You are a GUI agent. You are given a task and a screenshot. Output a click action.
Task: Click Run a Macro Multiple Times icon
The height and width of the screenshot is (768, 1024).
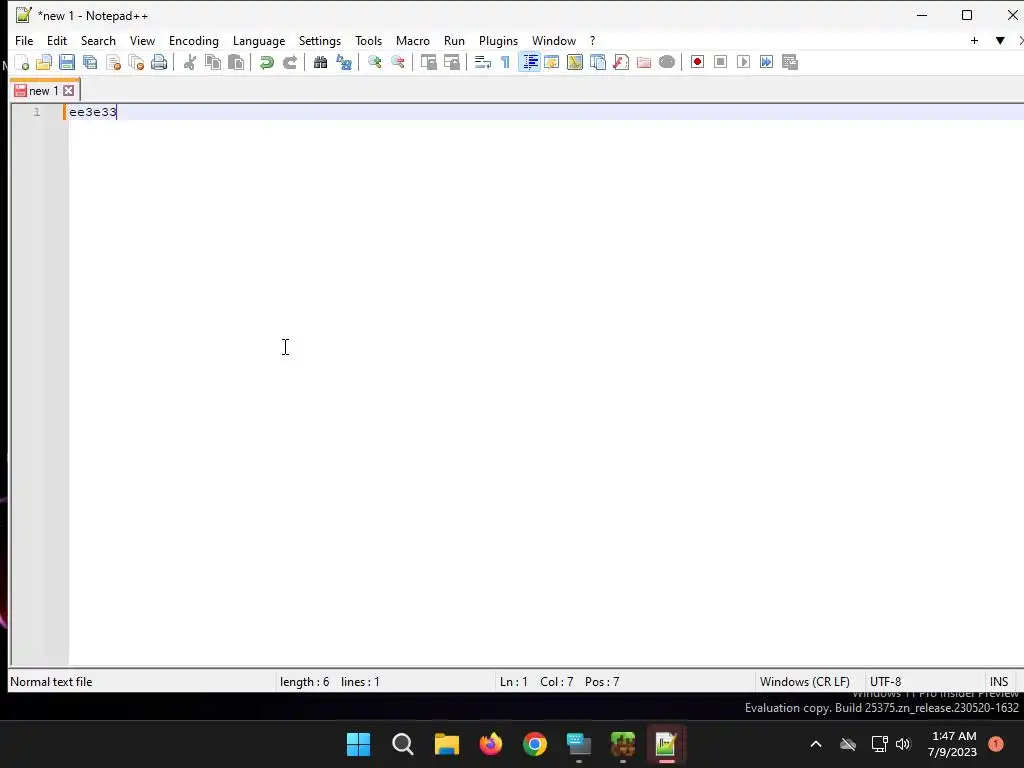pyautogui.click(x=766, y=62)
